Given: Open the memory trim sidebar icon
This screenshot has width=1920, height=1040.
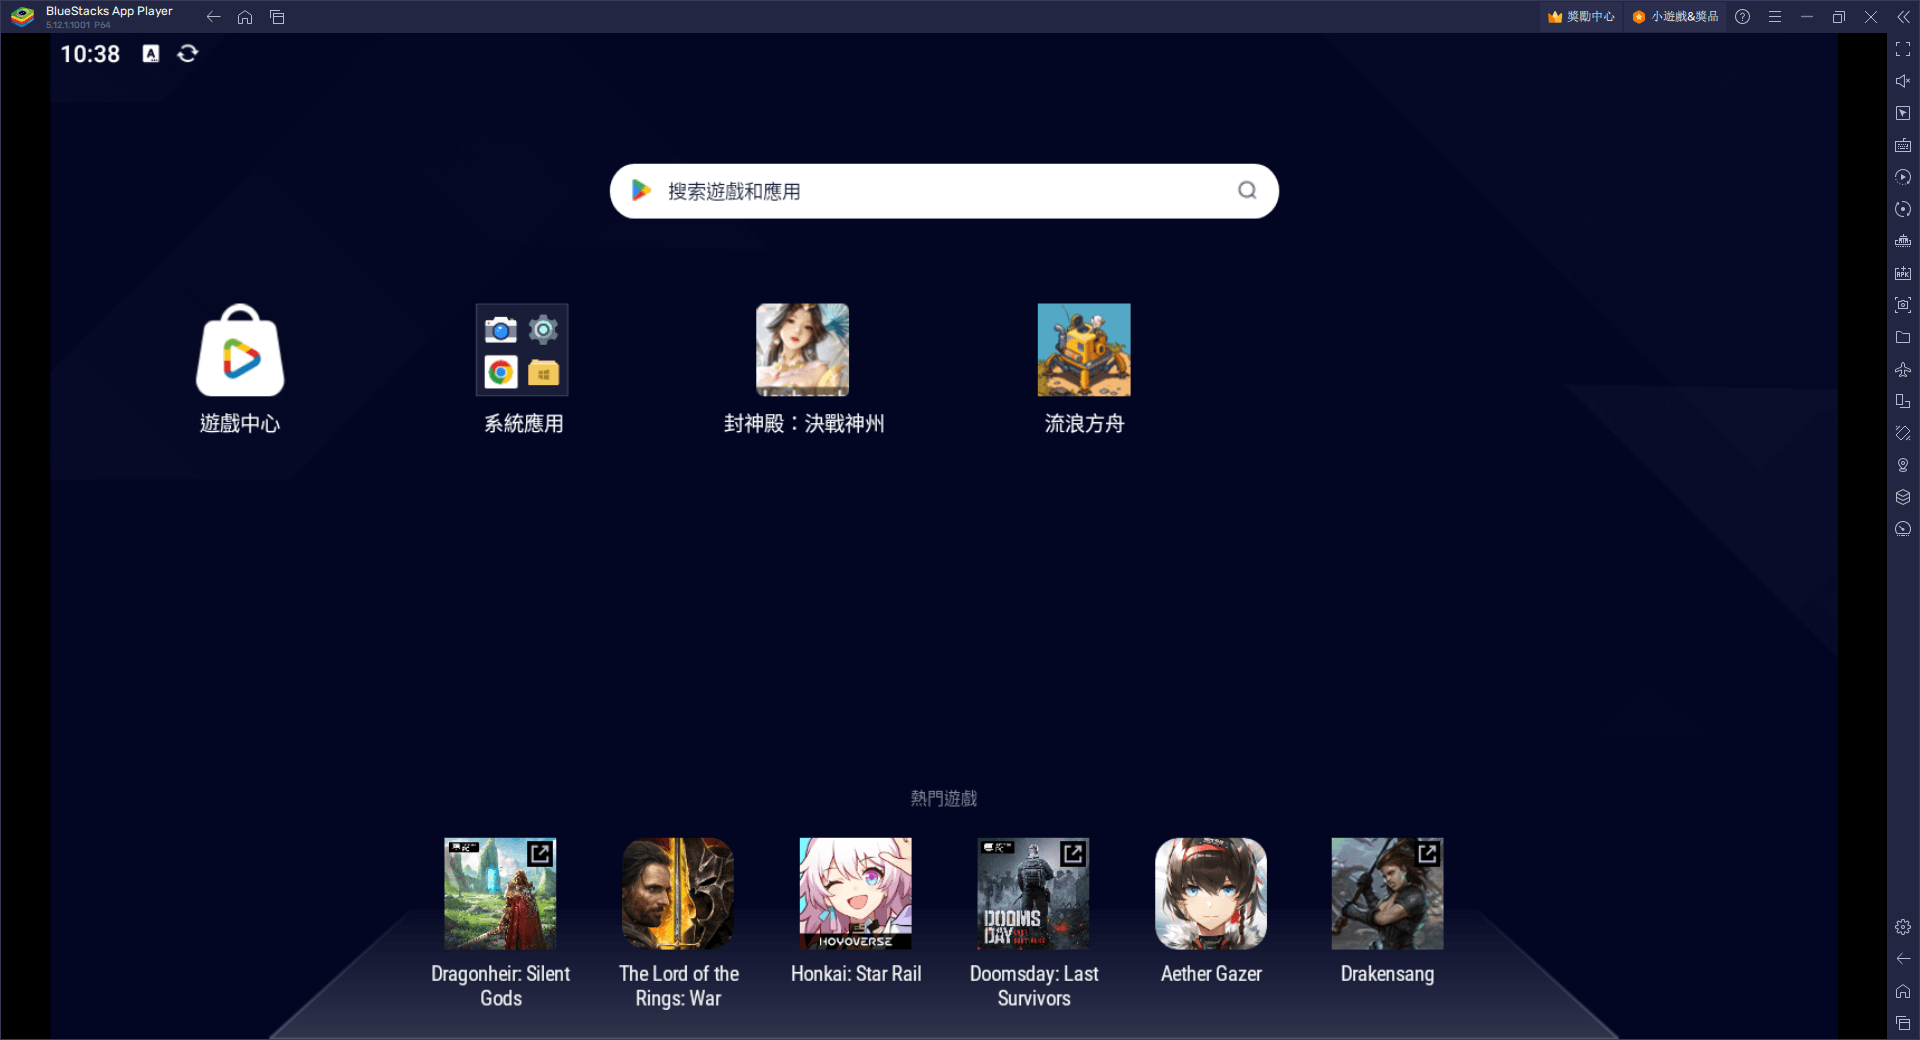Looking at the screenshot, I should 1903,241.
